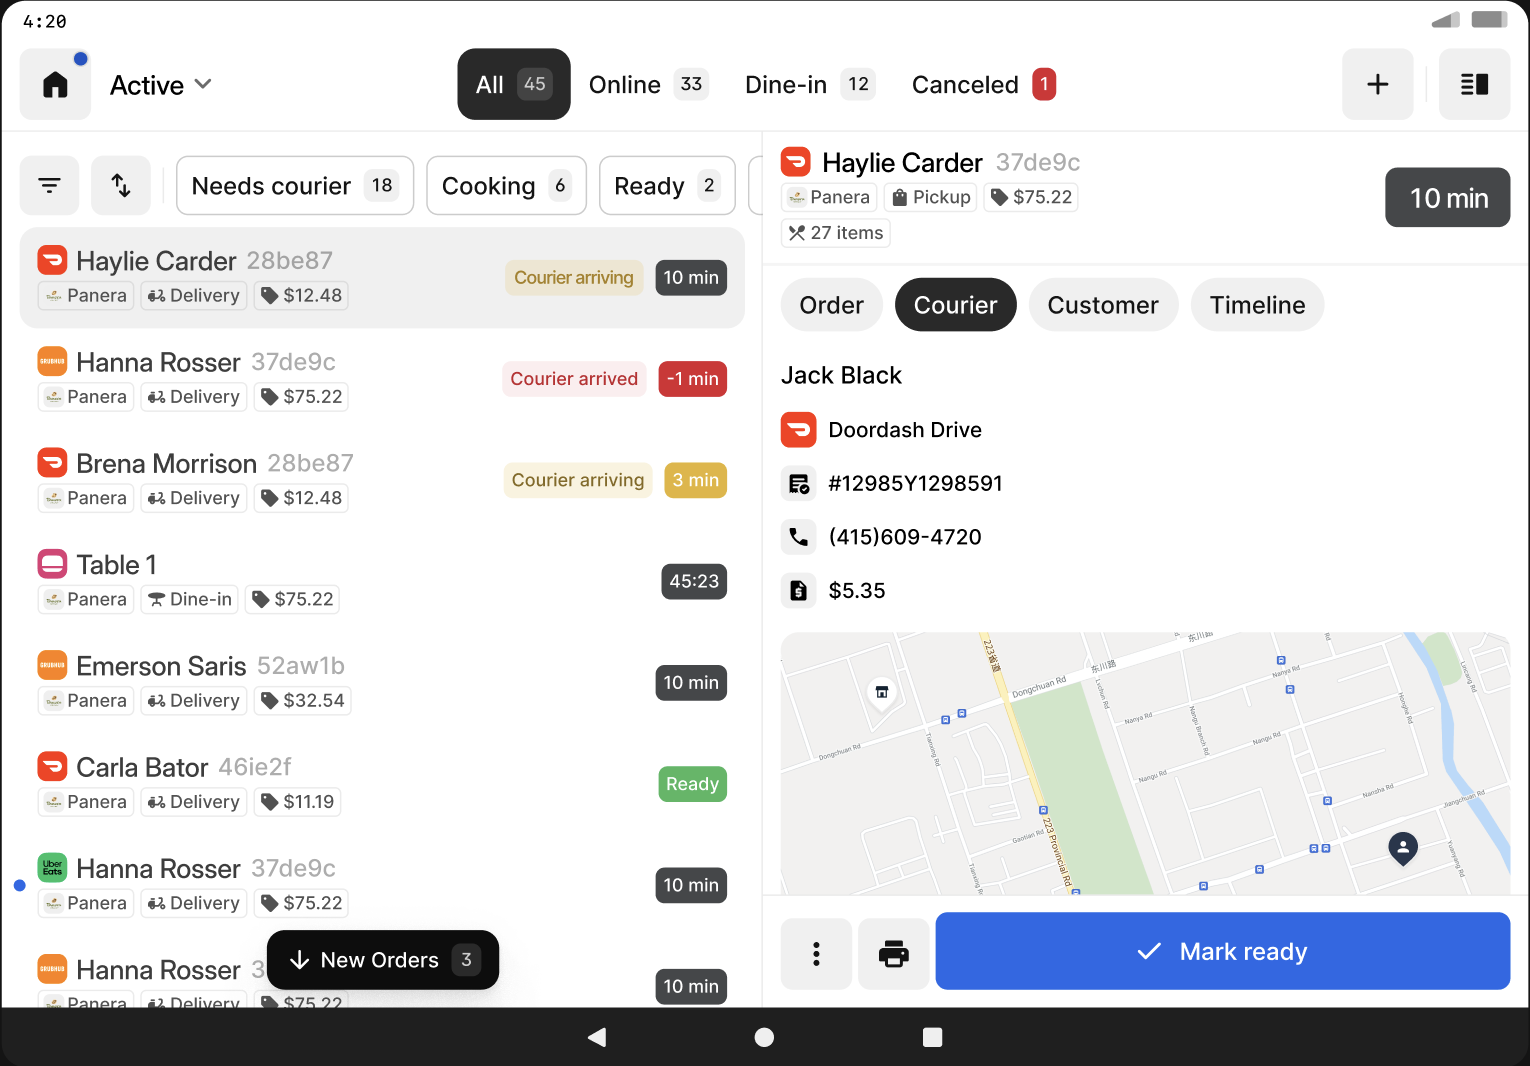Toggle the side panel layout icon

coord(1474,85)
